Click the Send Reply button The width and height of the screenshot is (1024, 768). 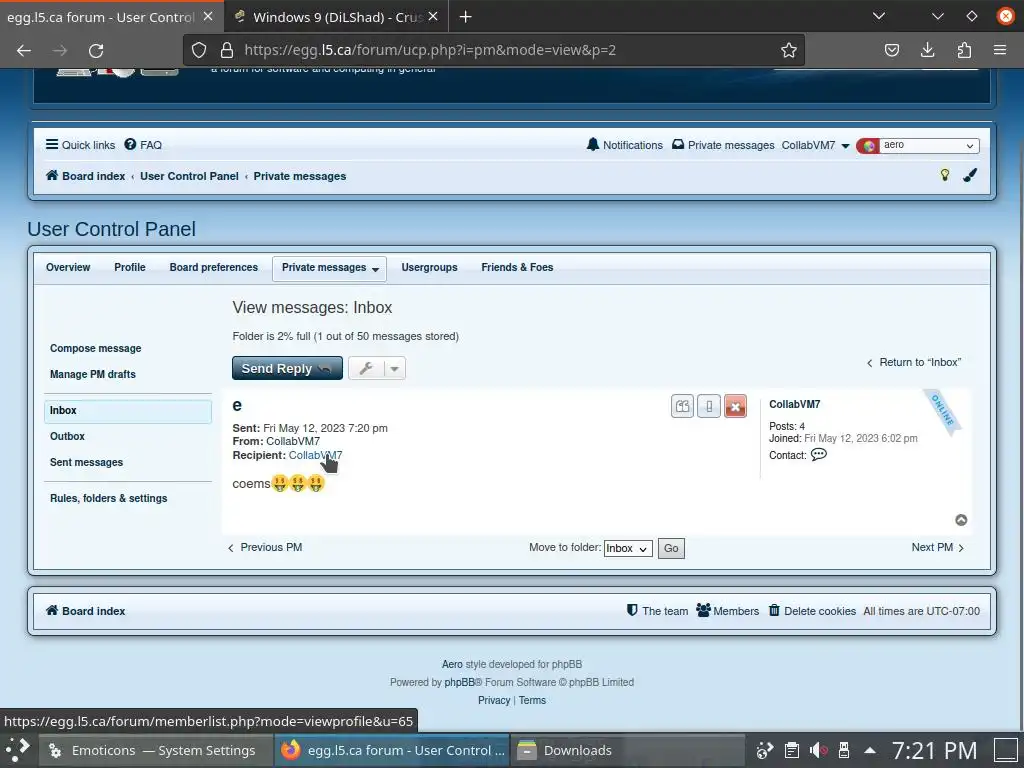(x=287, y=368)
